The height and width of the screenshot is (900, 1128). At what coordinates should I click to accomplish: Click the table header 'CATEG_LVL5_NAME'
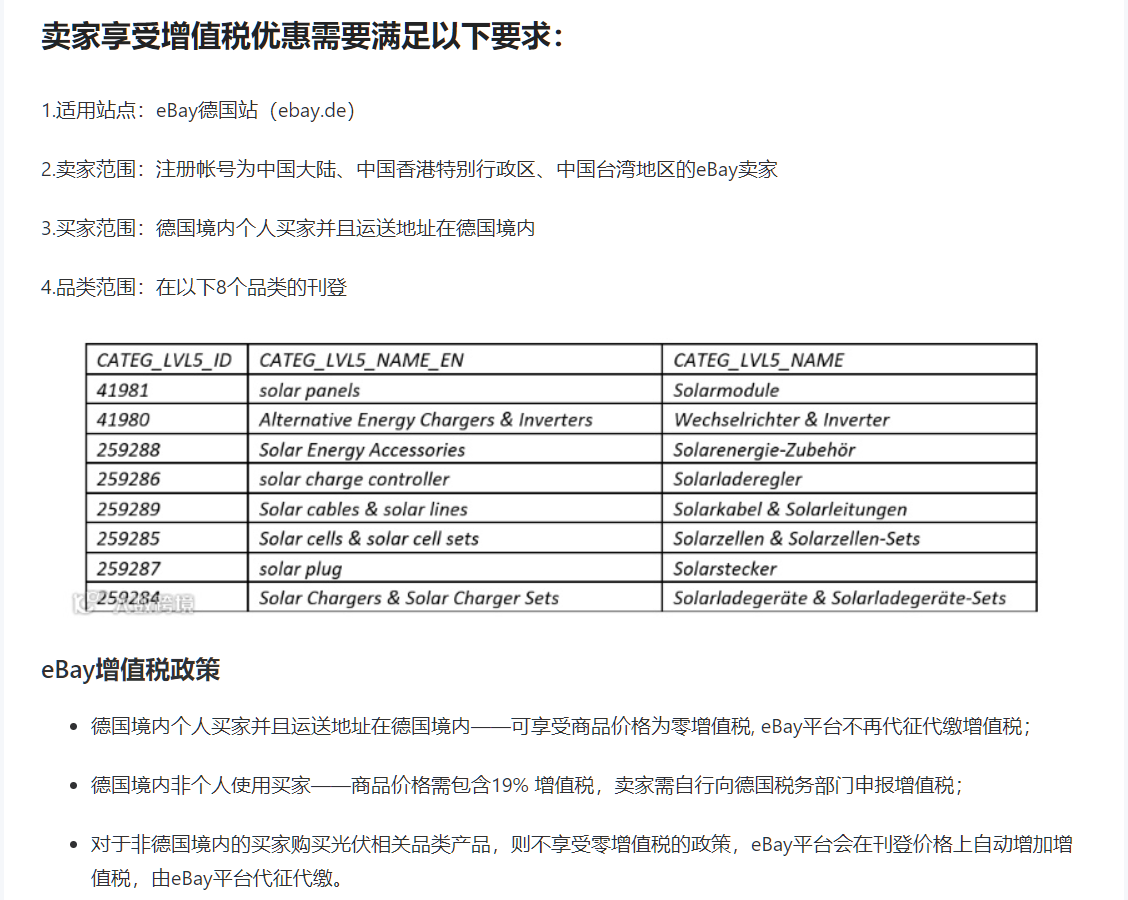click(849, 360)
